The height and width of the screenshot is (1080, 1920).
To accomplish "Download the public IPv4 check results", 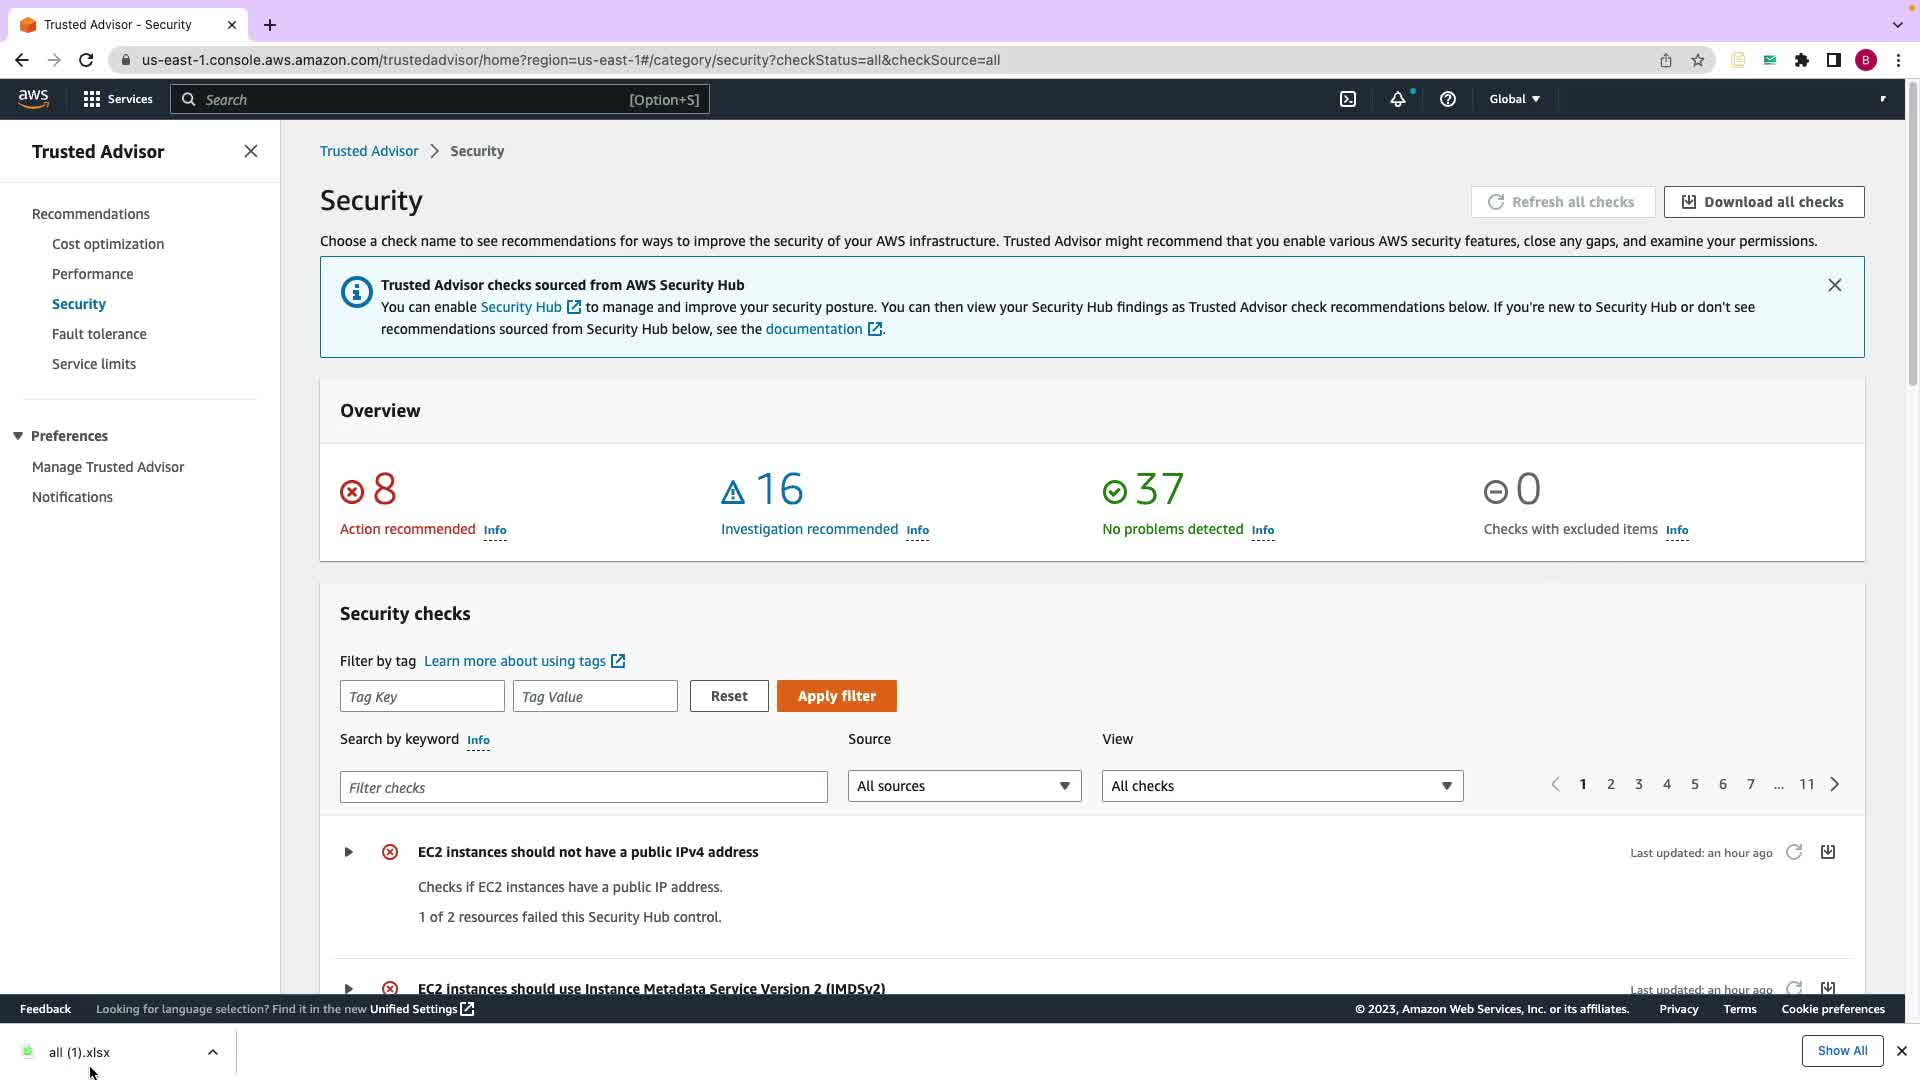I will pos(1828,852).
